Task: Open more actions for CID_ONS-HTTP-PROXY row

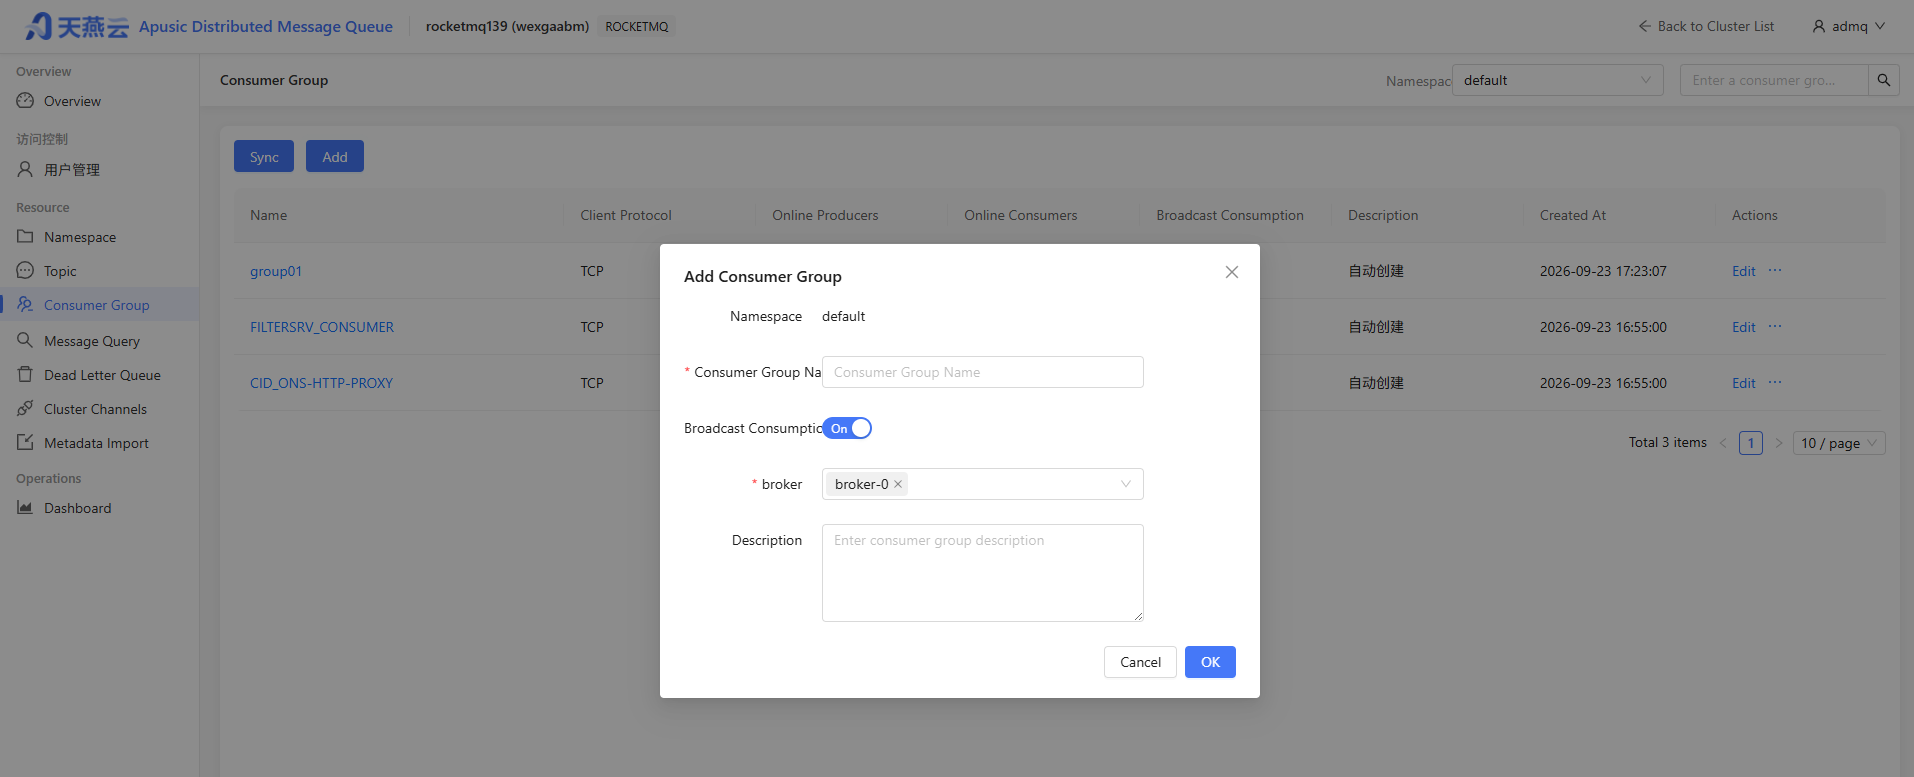Action: pyautogui.click(x=1775, y=383)
